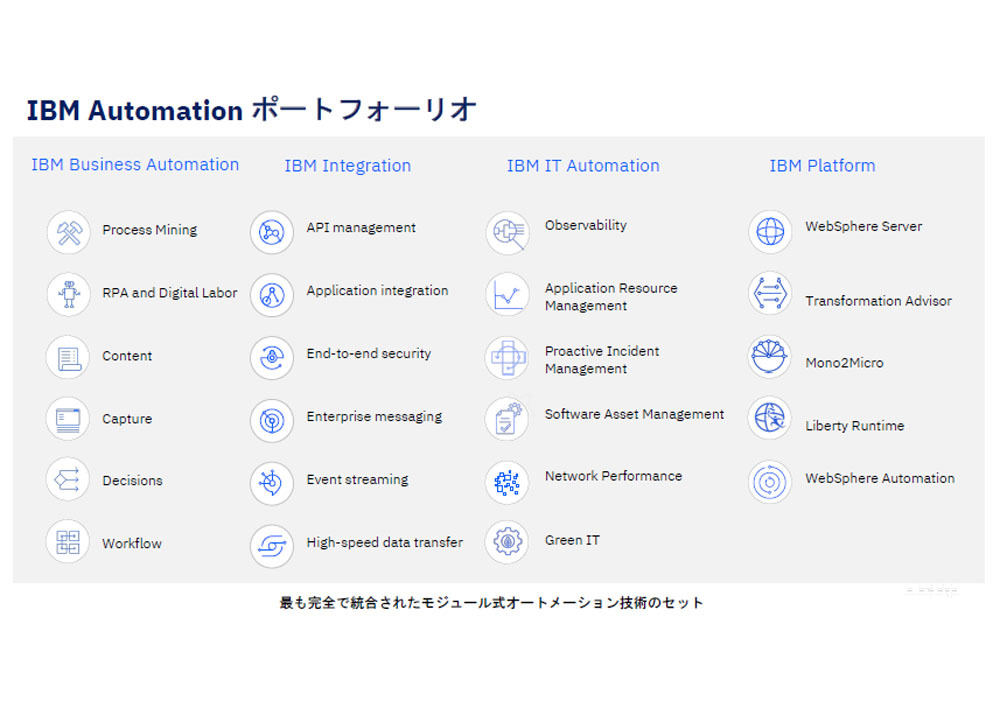Click the Mono2Micro icon
Viewport: 1000px width, 701px height.
pos(770,357)
